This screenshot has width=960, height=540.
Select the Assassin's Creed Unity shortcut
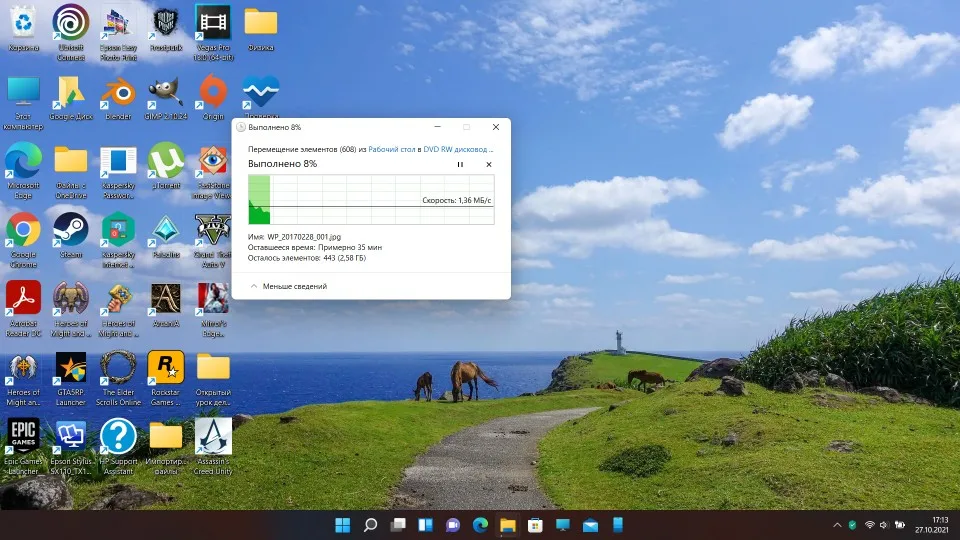212,447
